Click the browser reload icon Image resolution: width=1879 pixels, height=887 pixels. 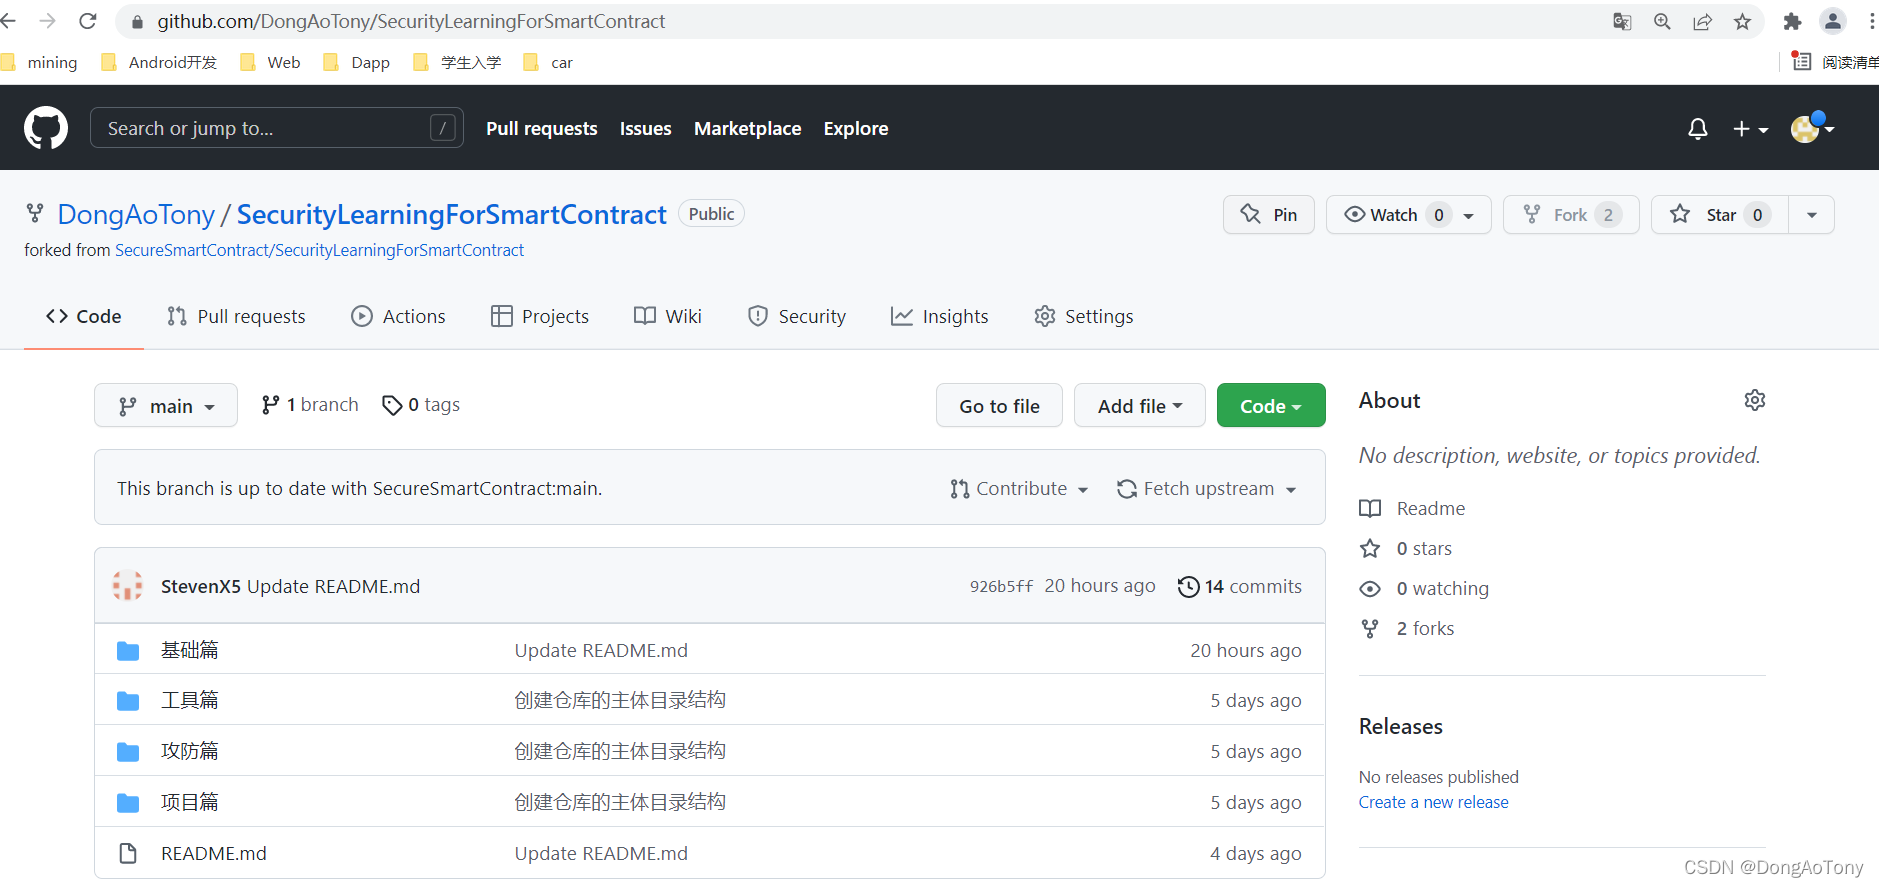pyautogui.click(x=88, y=21)
